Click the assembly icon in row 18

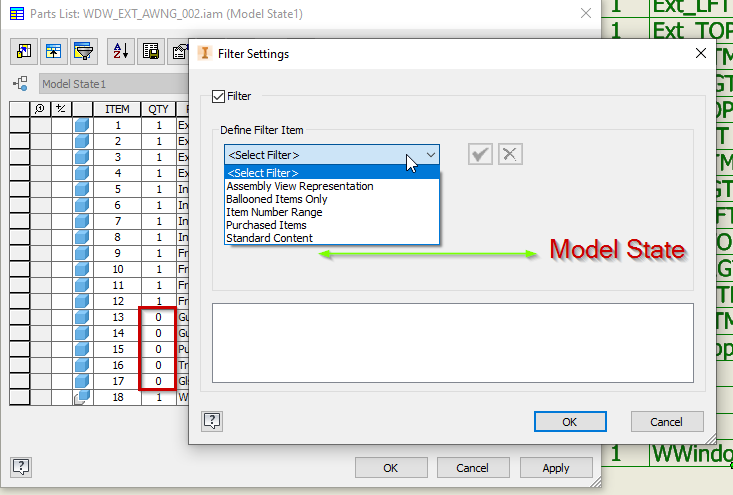coord(82,397)
